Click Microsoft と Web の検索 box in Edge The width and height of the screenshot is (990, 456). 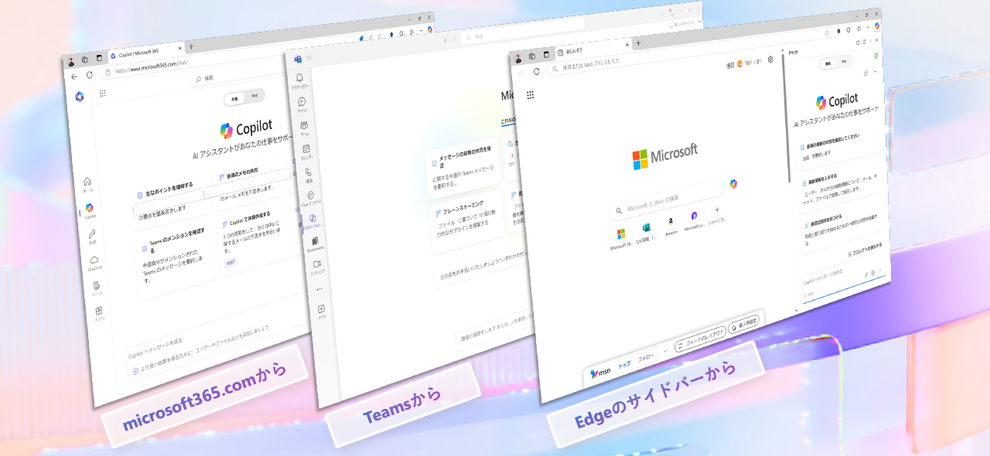666,198
